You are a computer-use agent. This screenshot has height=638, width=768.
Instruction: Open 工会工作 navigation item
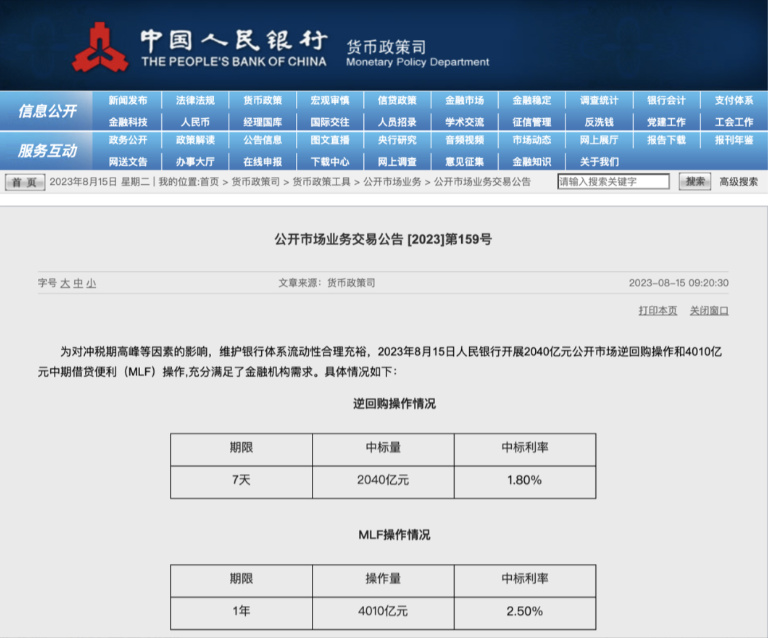[734, 122]
